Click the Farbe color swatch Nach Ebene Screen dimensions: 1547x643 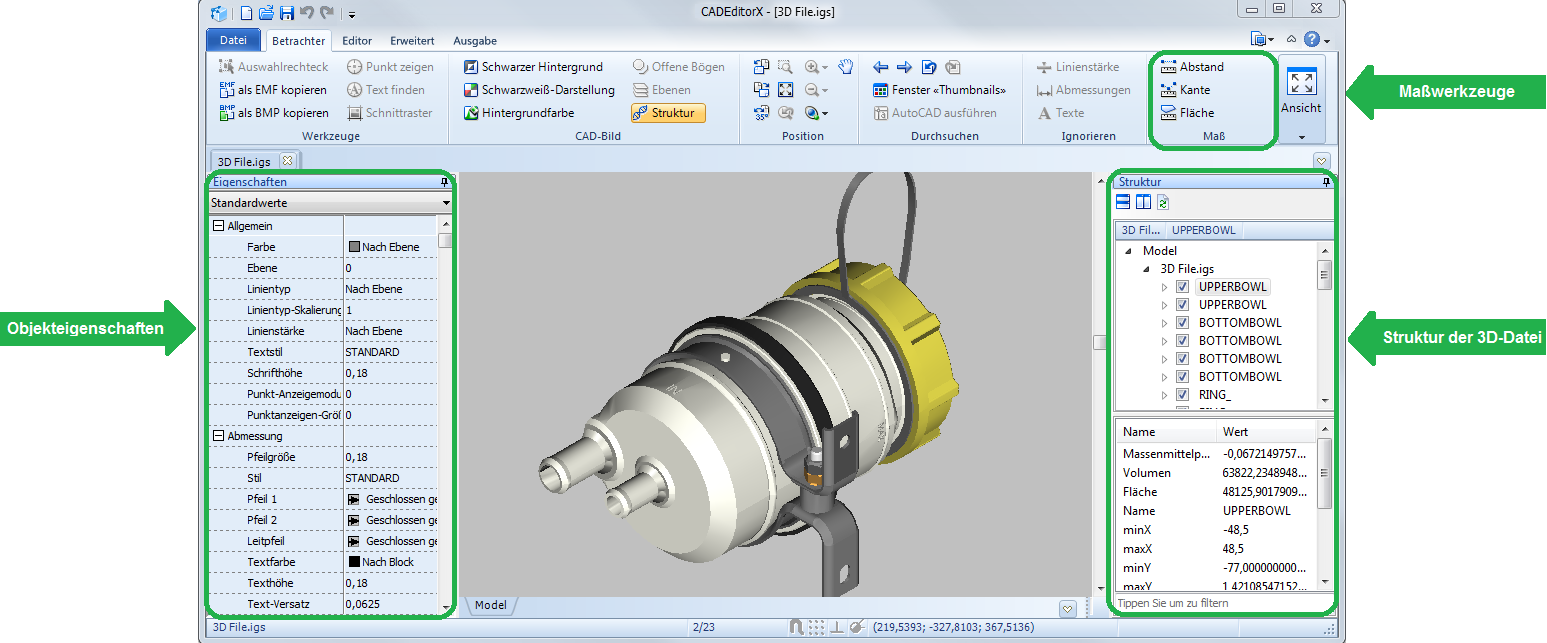point(354,247)
